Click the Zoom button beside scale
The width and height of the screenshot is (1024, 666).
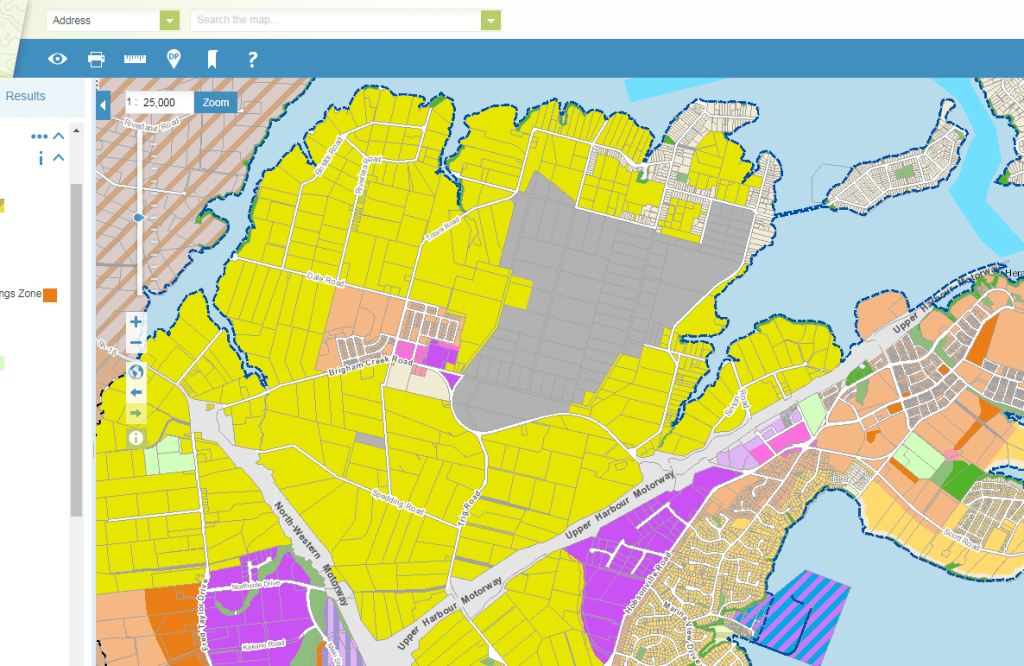pyautogui.click(x=216, y=102)
